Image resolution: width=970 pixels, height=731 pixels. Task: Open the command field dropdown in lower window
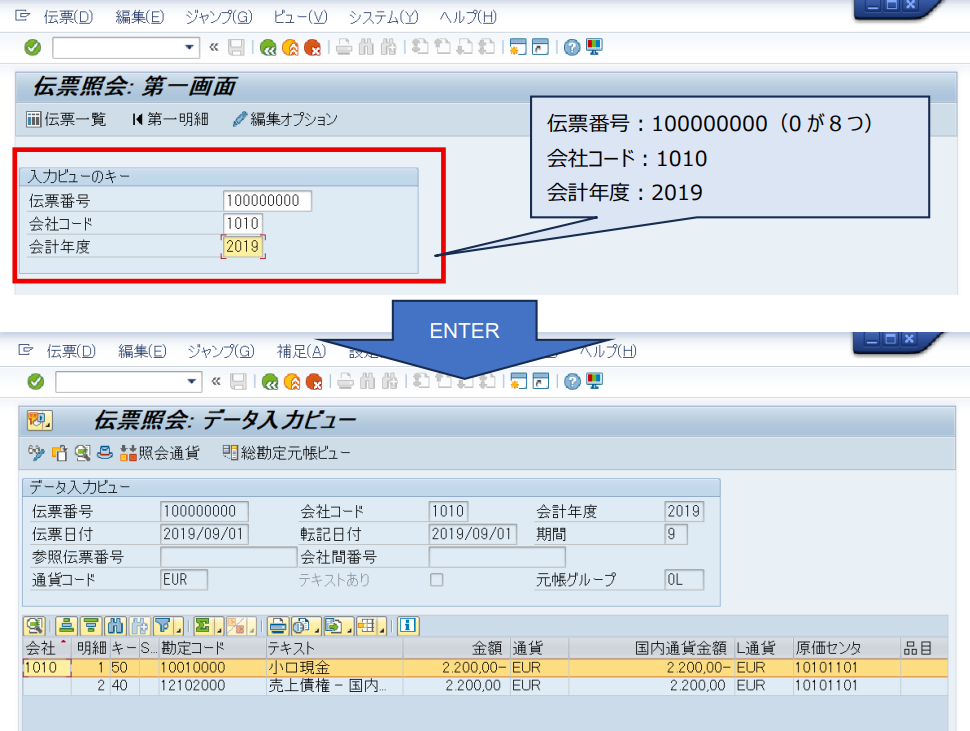pyautogui.click(x=192, y=382)
